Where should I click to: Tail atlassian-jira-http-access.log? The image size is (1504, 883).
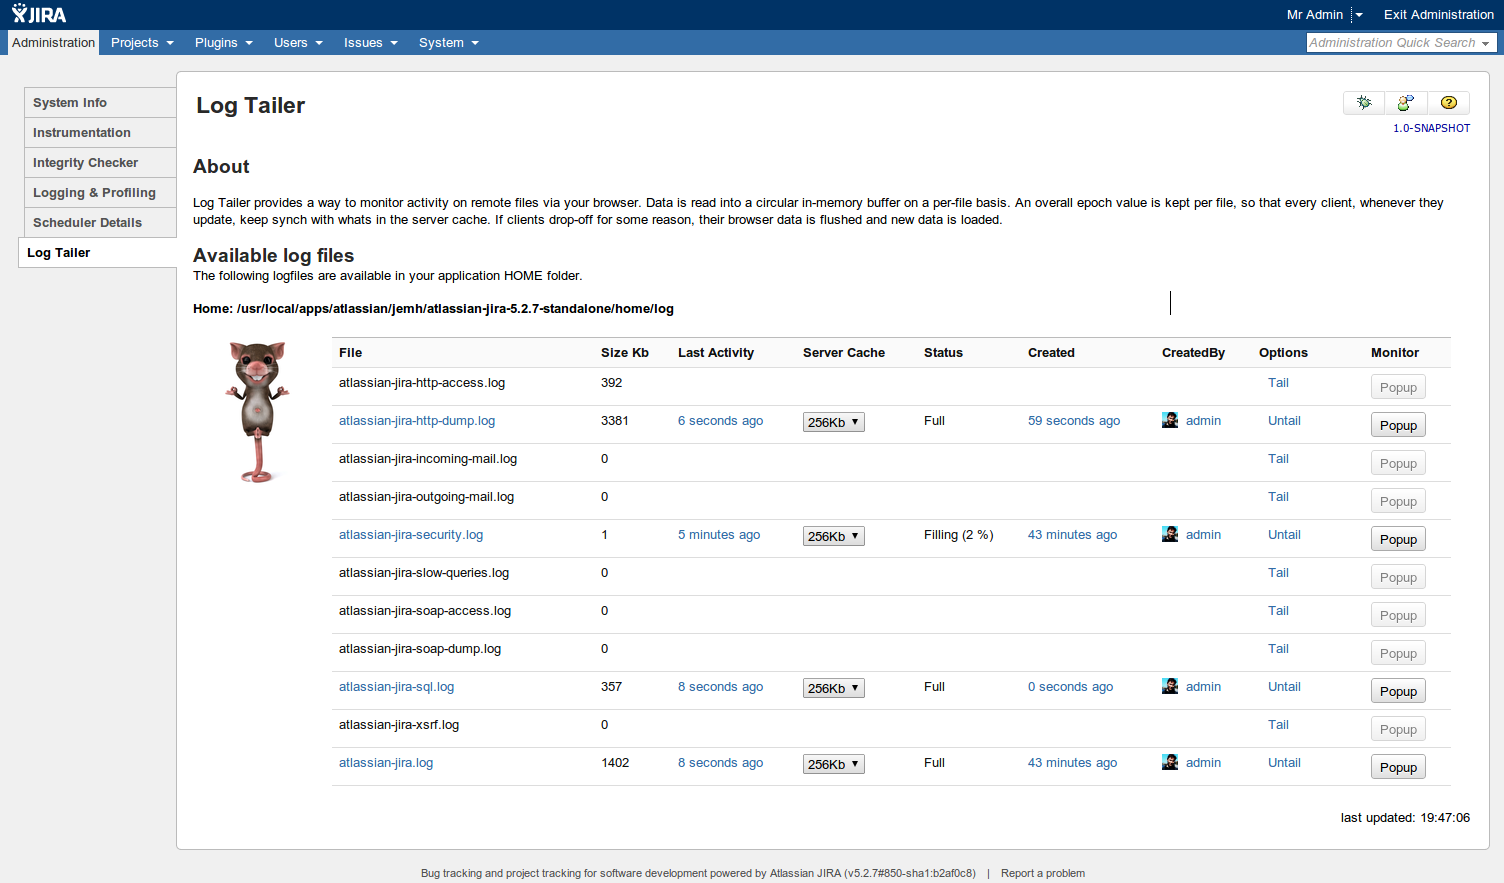click(x=1278, y=382)
